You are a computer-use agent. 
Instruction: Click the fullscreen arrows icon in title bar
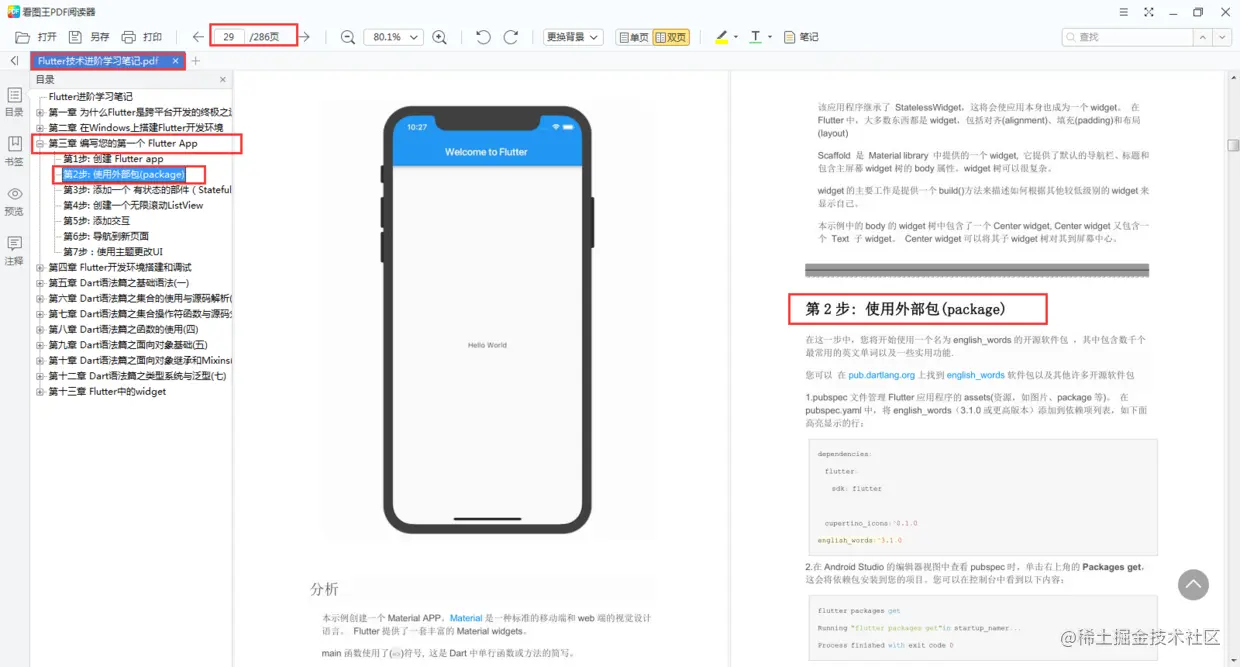tap(1148, 12)
